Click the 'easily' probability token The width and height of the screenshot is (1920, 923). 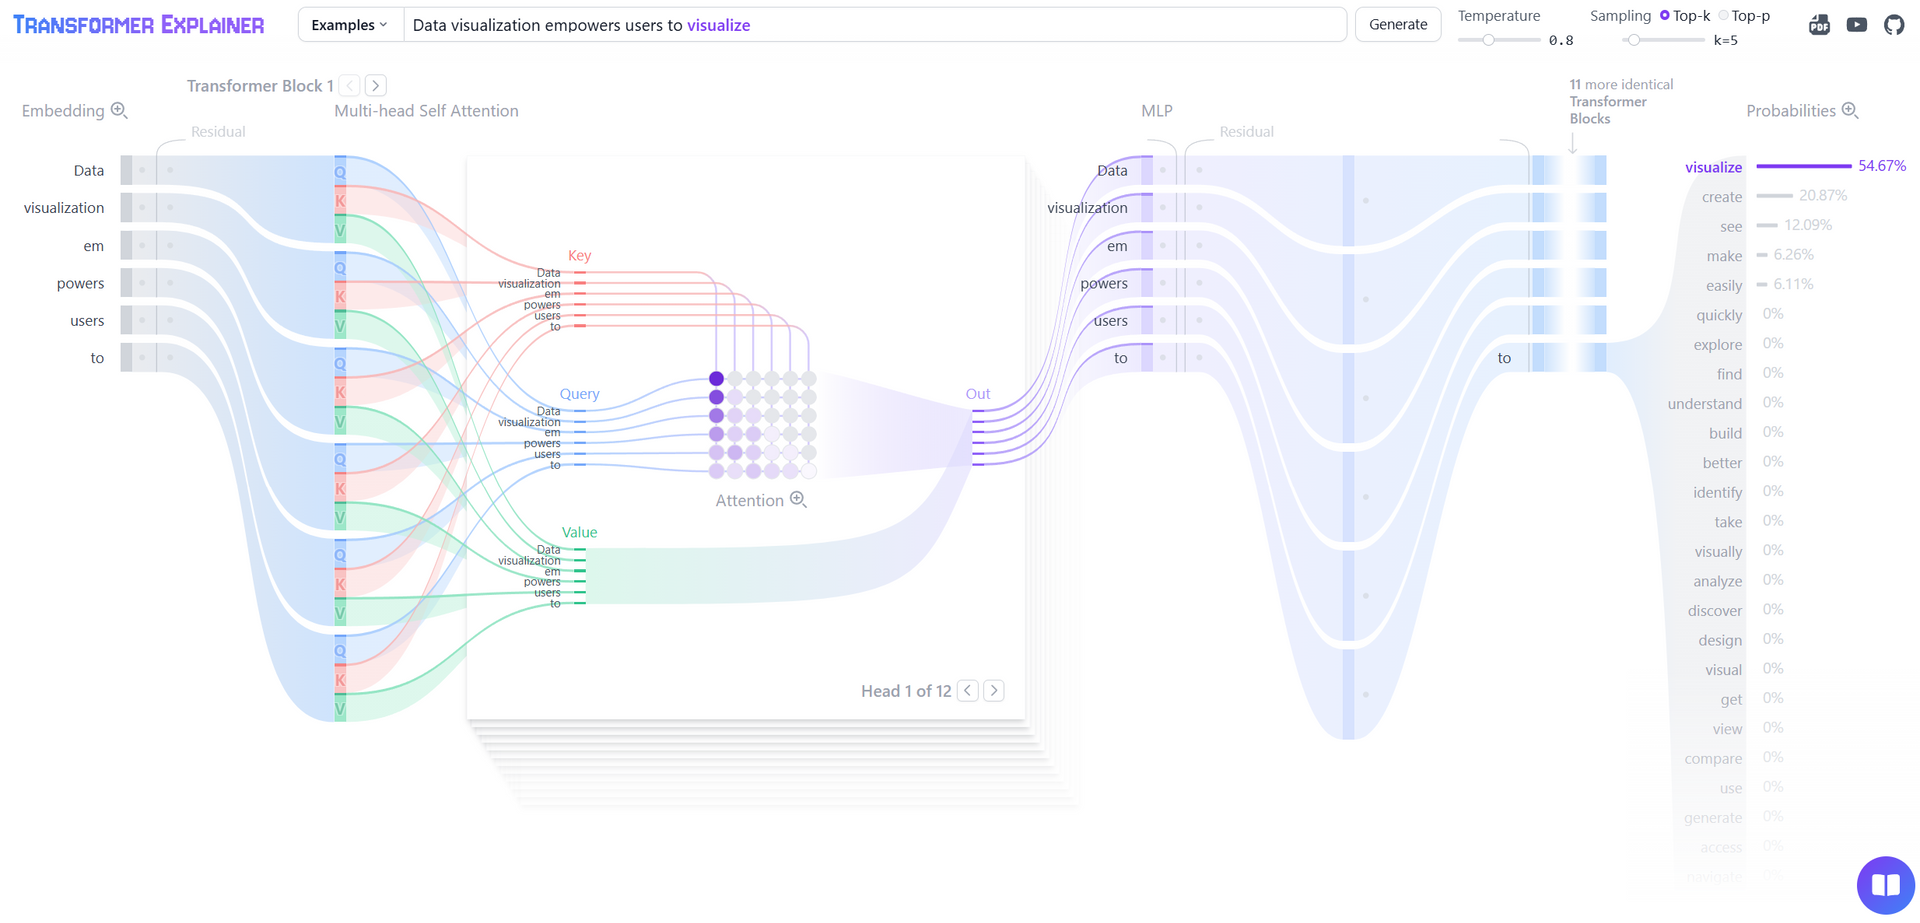coord(1724,285)
